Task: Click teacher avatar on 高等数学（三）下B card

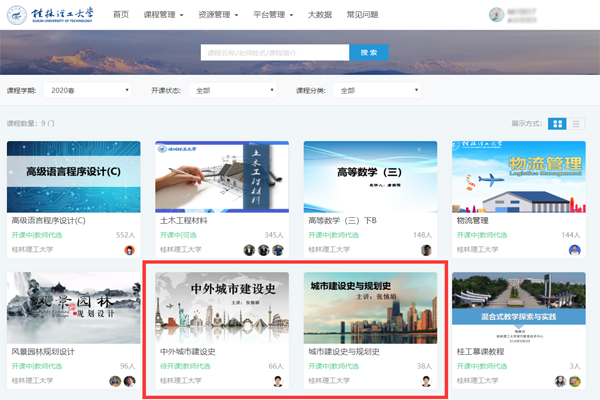Action: click(x=426, y=250)
